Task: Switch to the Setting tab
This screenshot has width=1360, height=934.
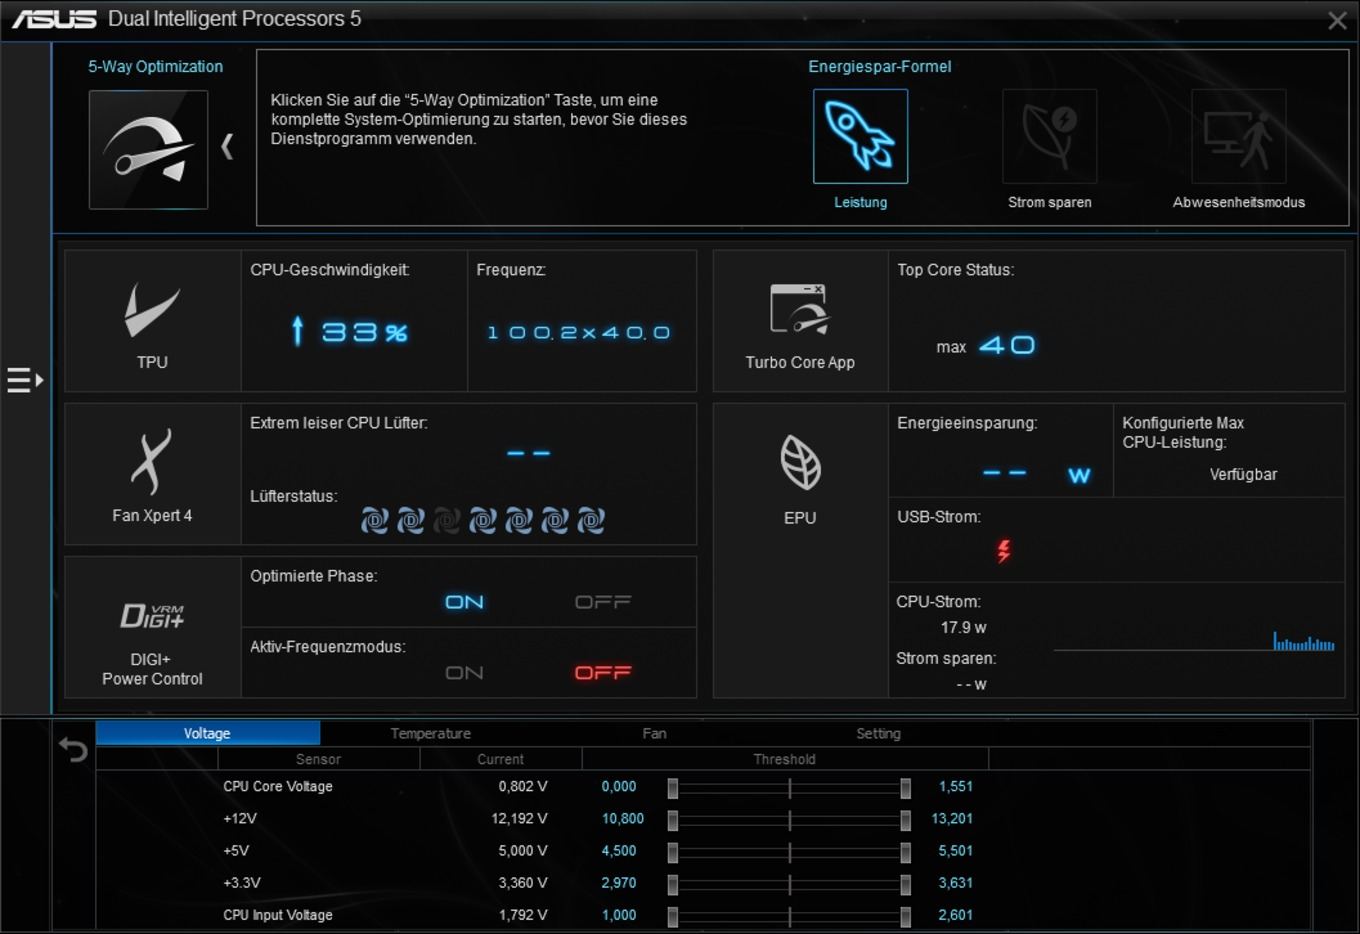Action: point(878,733)
